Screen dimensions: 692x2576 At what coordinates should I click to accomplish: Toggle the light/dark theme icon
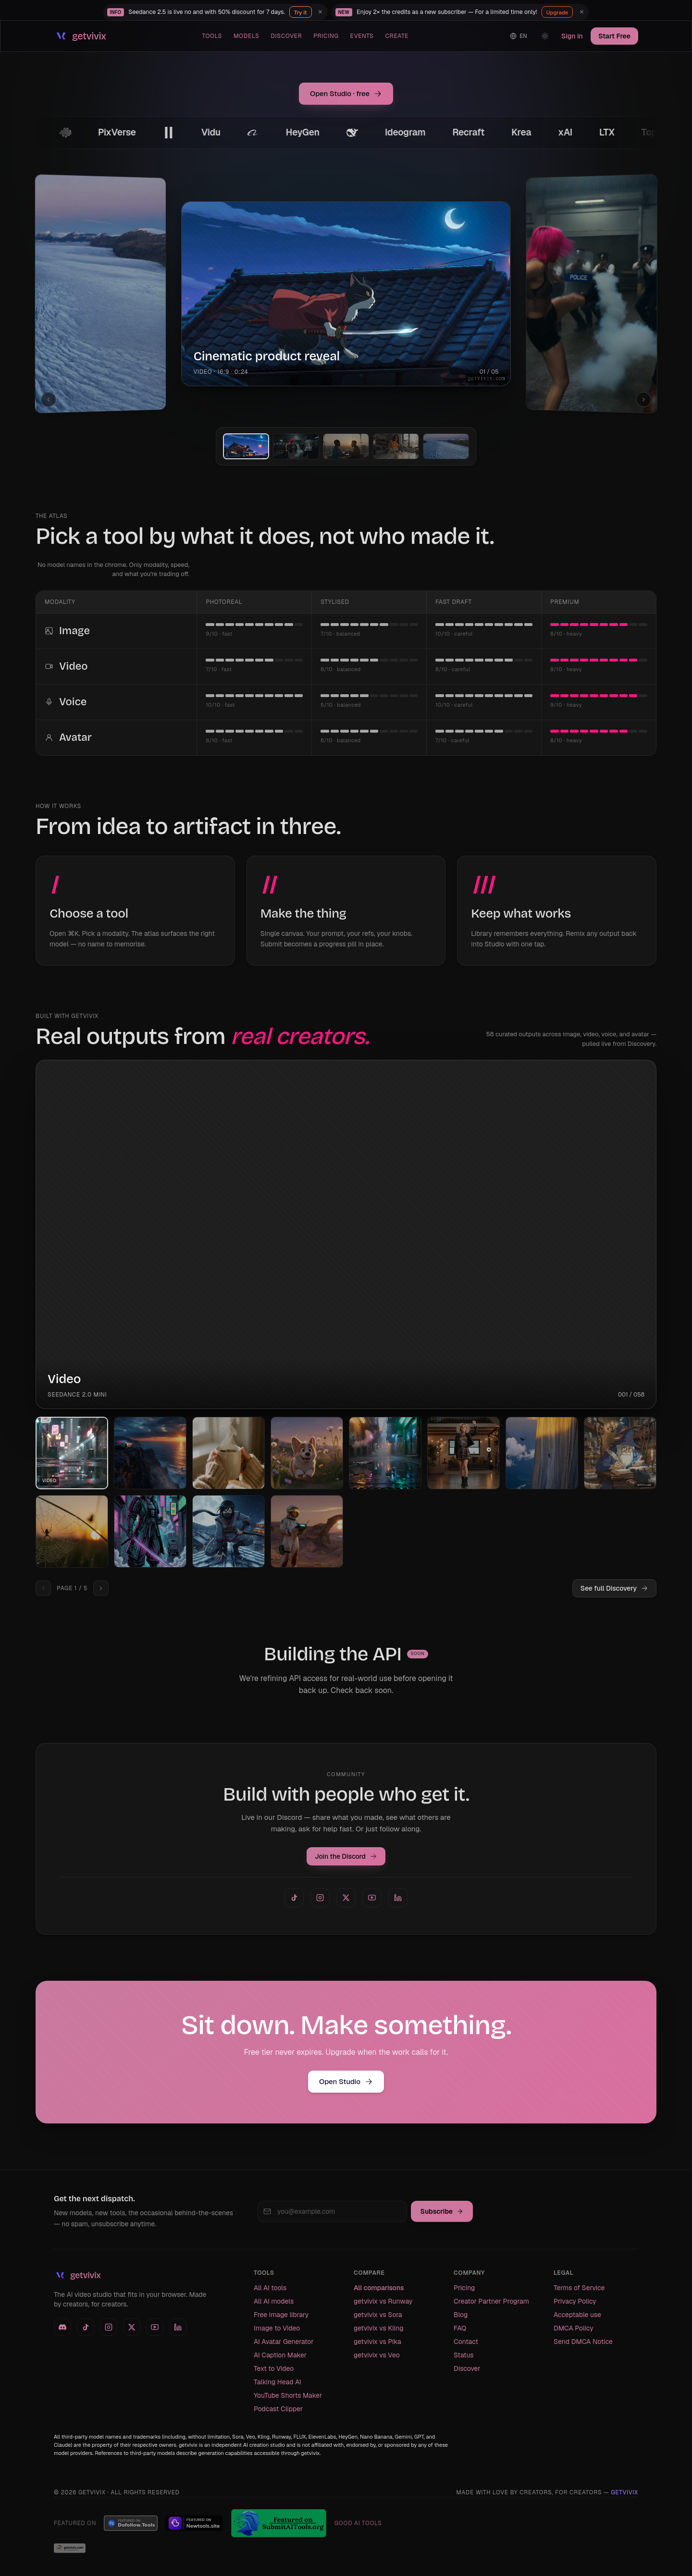point(545,36)
